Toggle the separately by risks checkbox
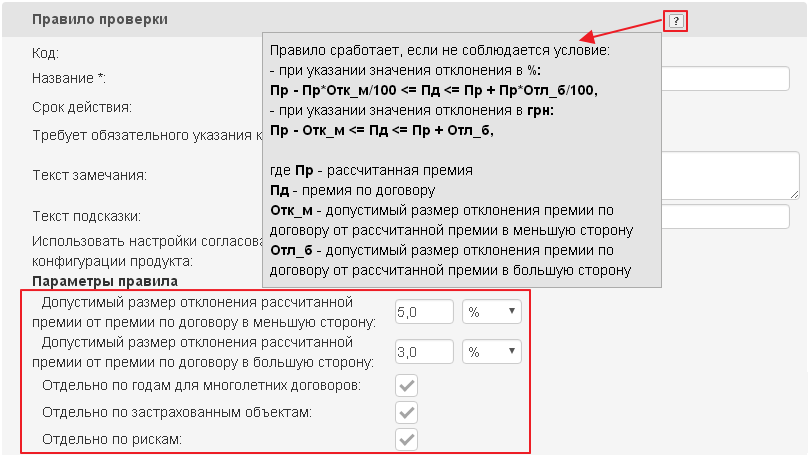The image size is (808, 455). pos(407,439)
